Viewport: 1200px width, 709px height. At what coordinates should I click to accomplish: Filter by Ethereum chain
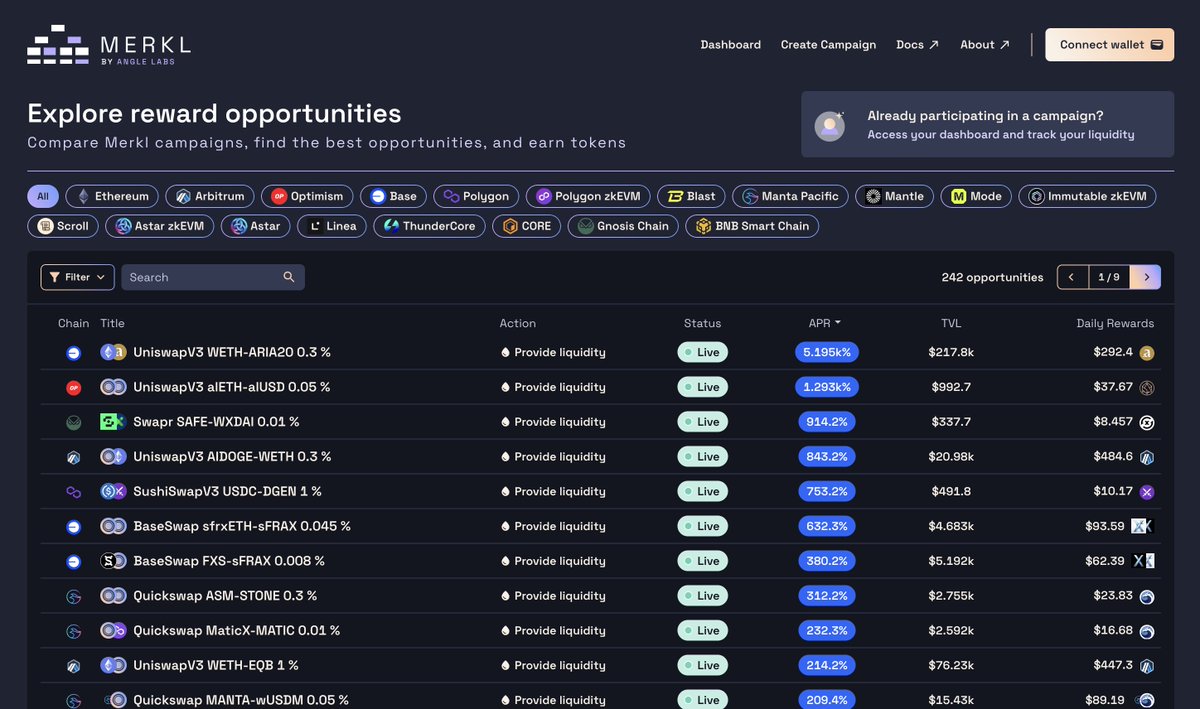tap(112, 196)
